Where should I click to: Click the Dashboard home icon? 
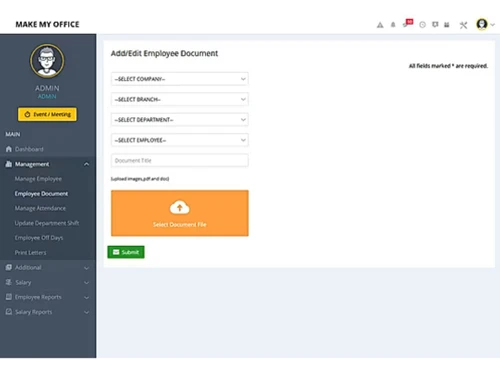point(9,149)
